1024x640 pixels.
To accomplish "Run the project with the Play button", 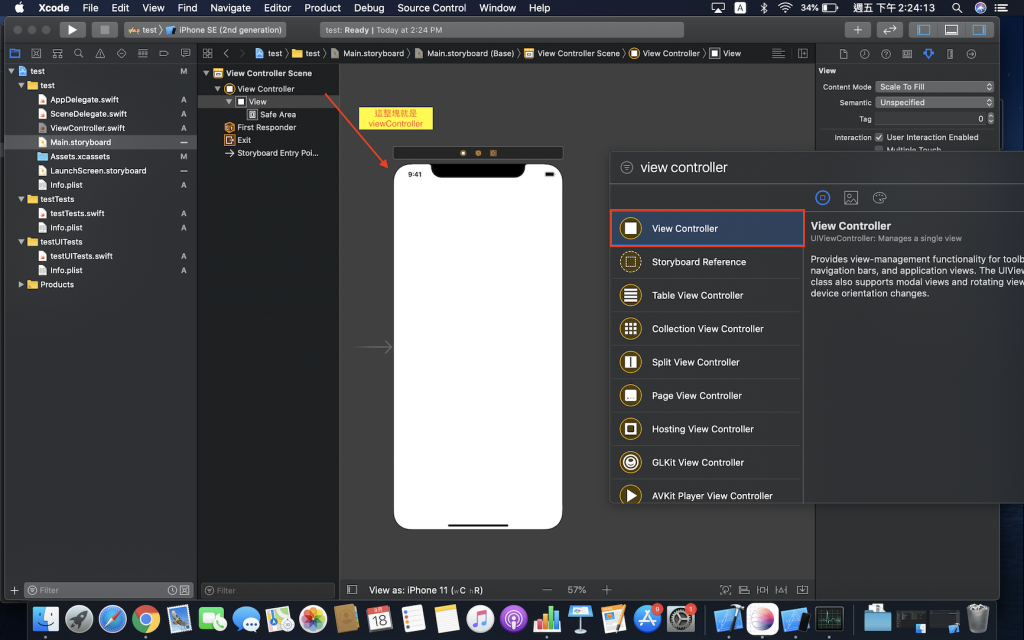I will pos(72,29).
